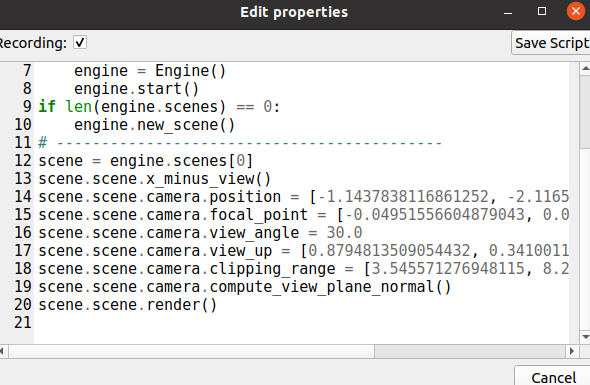This screenshot has height=385, width=590.
Task: Click the vertical scrollbar down arrow
Action: 585,336
